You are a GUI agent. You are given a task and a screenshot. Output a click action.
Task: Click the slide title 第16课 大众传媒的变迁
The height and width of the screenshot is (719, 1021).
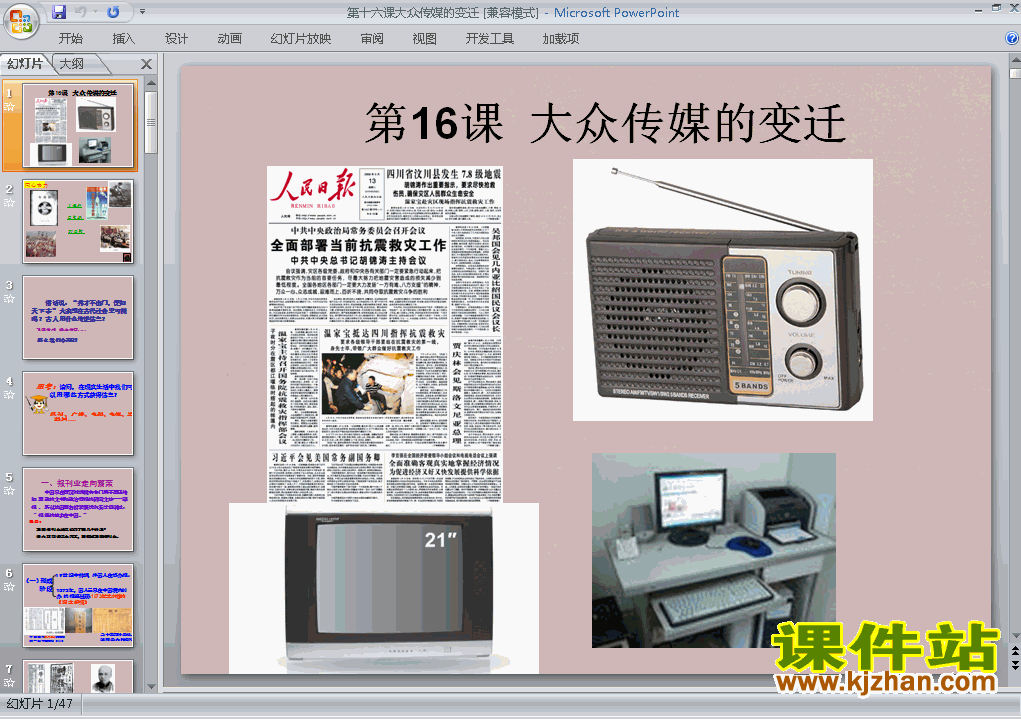pos(606,123)
